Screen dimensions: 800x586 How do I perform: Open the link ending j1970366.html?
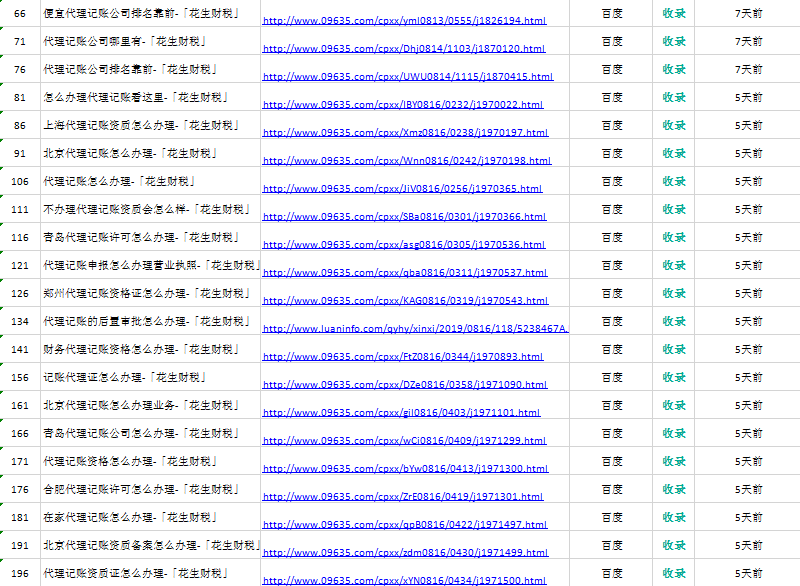click(x=404, y=217)
